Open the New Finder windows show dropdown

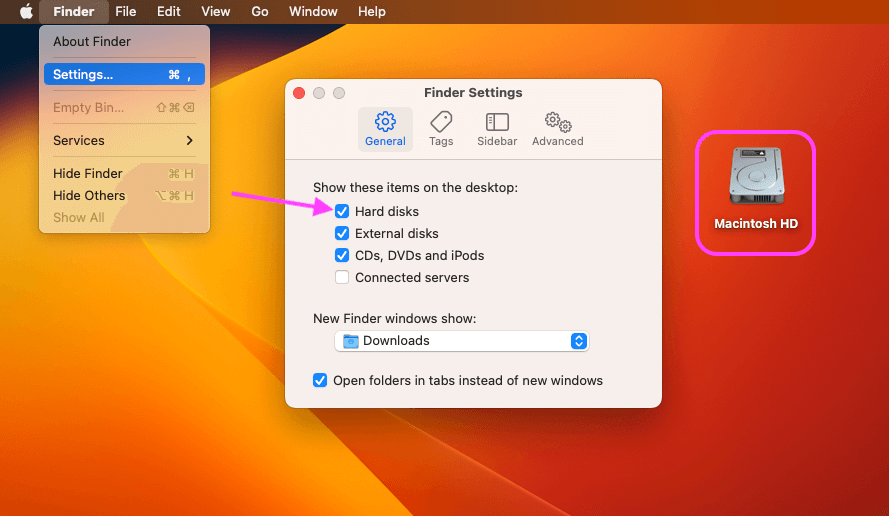pos(462,341)
